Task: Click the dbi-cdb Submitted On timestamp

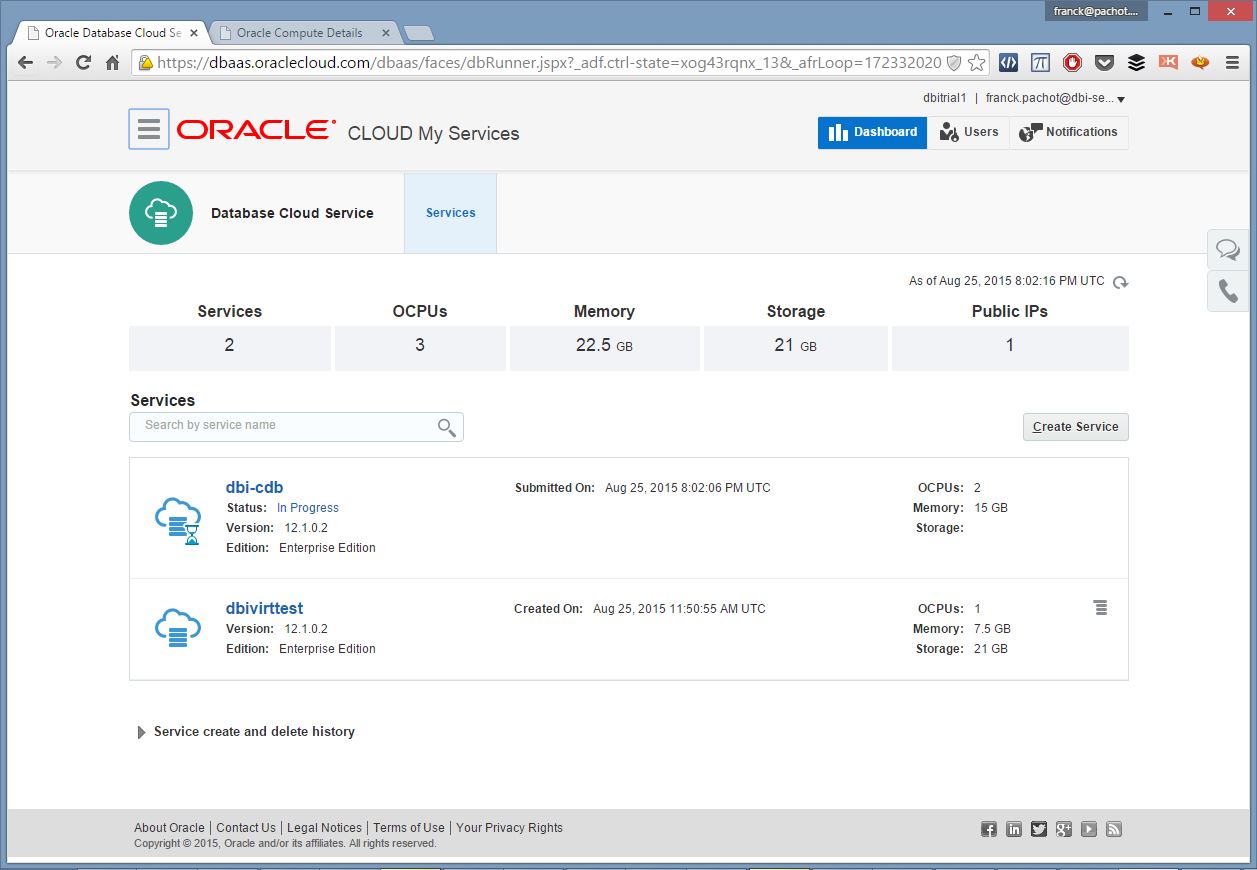Action: click(688, 488)
